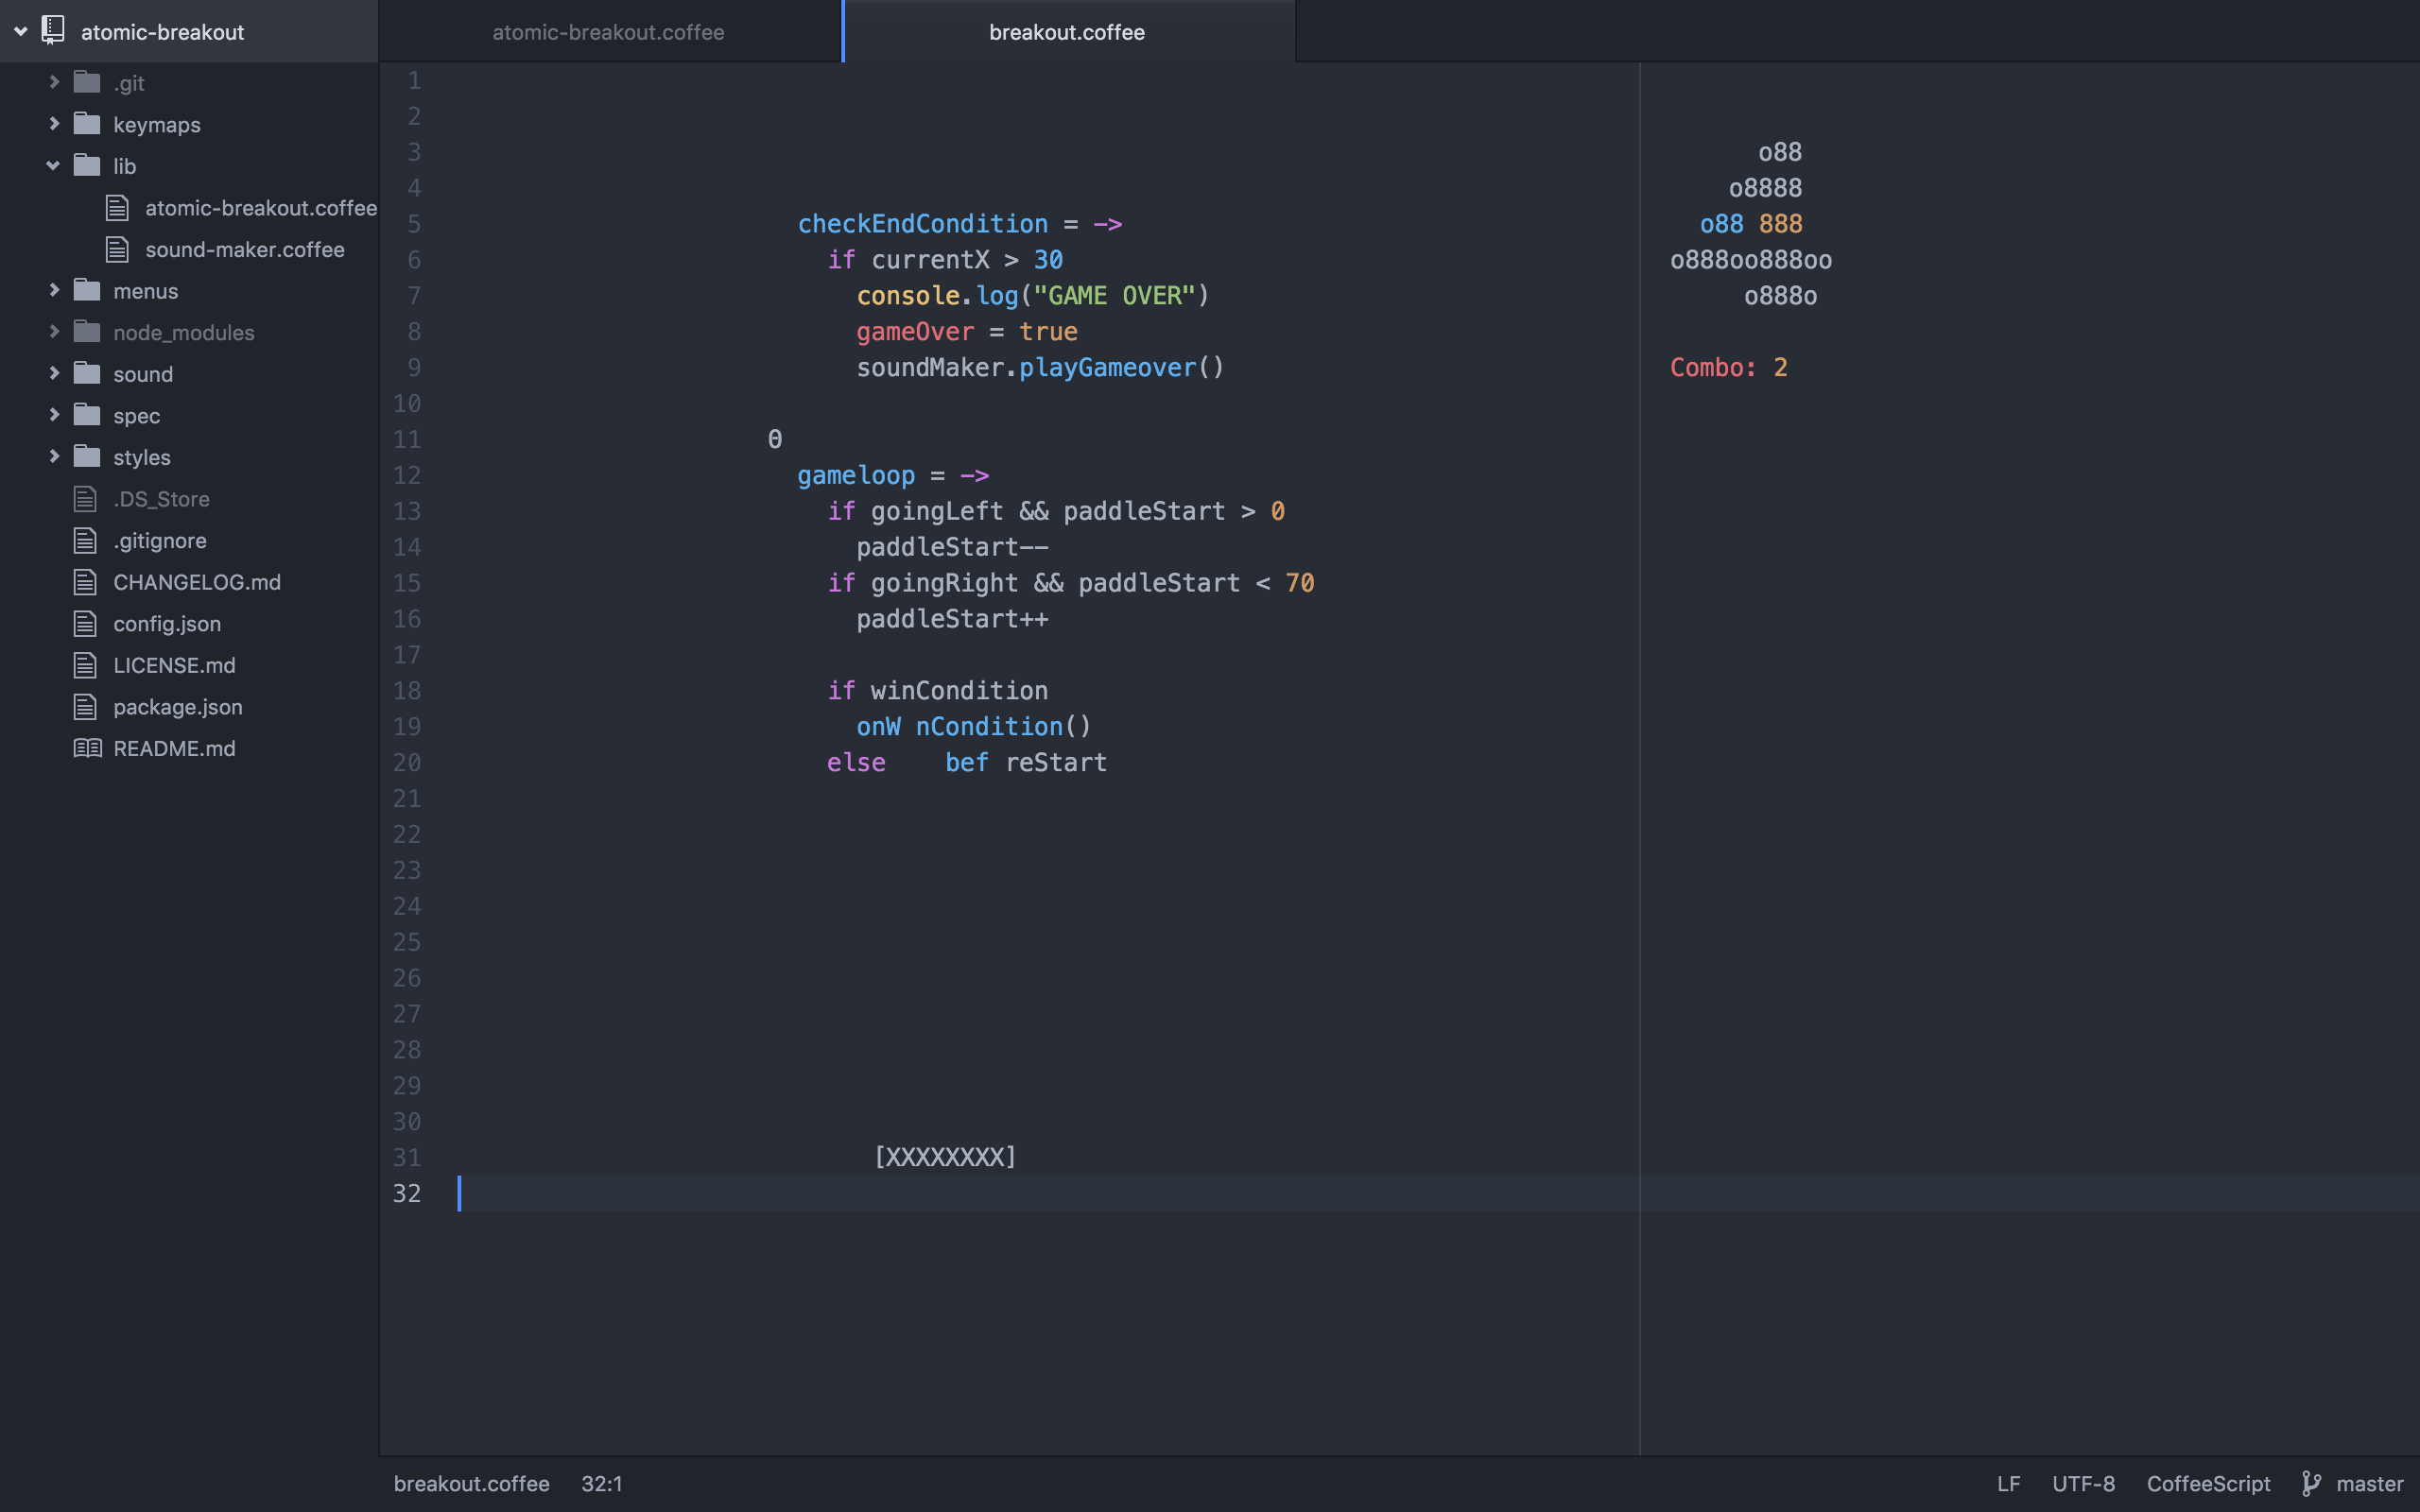Open CHANGELOG.md in the tree view
2420x1512 pixels.
197,582
